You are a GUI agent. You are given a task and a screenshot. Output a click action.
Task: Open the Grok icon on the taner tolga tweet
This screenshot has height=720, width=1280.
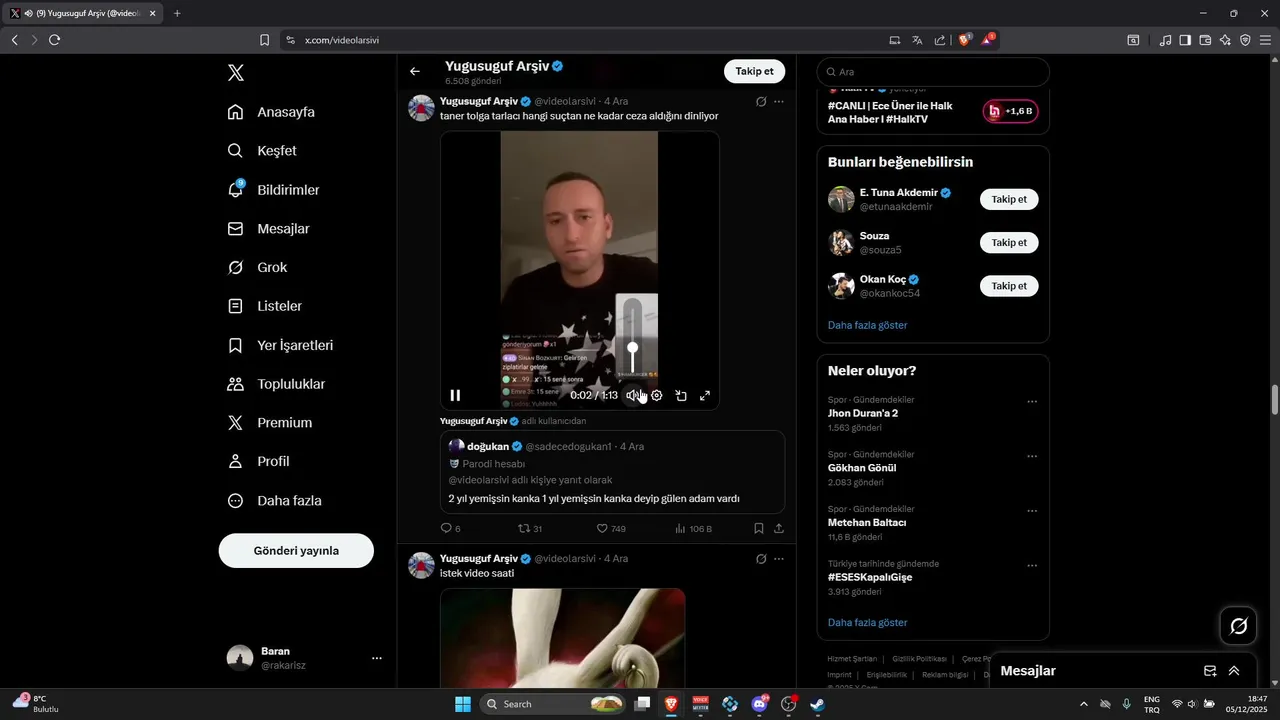[x=761, y=101]
